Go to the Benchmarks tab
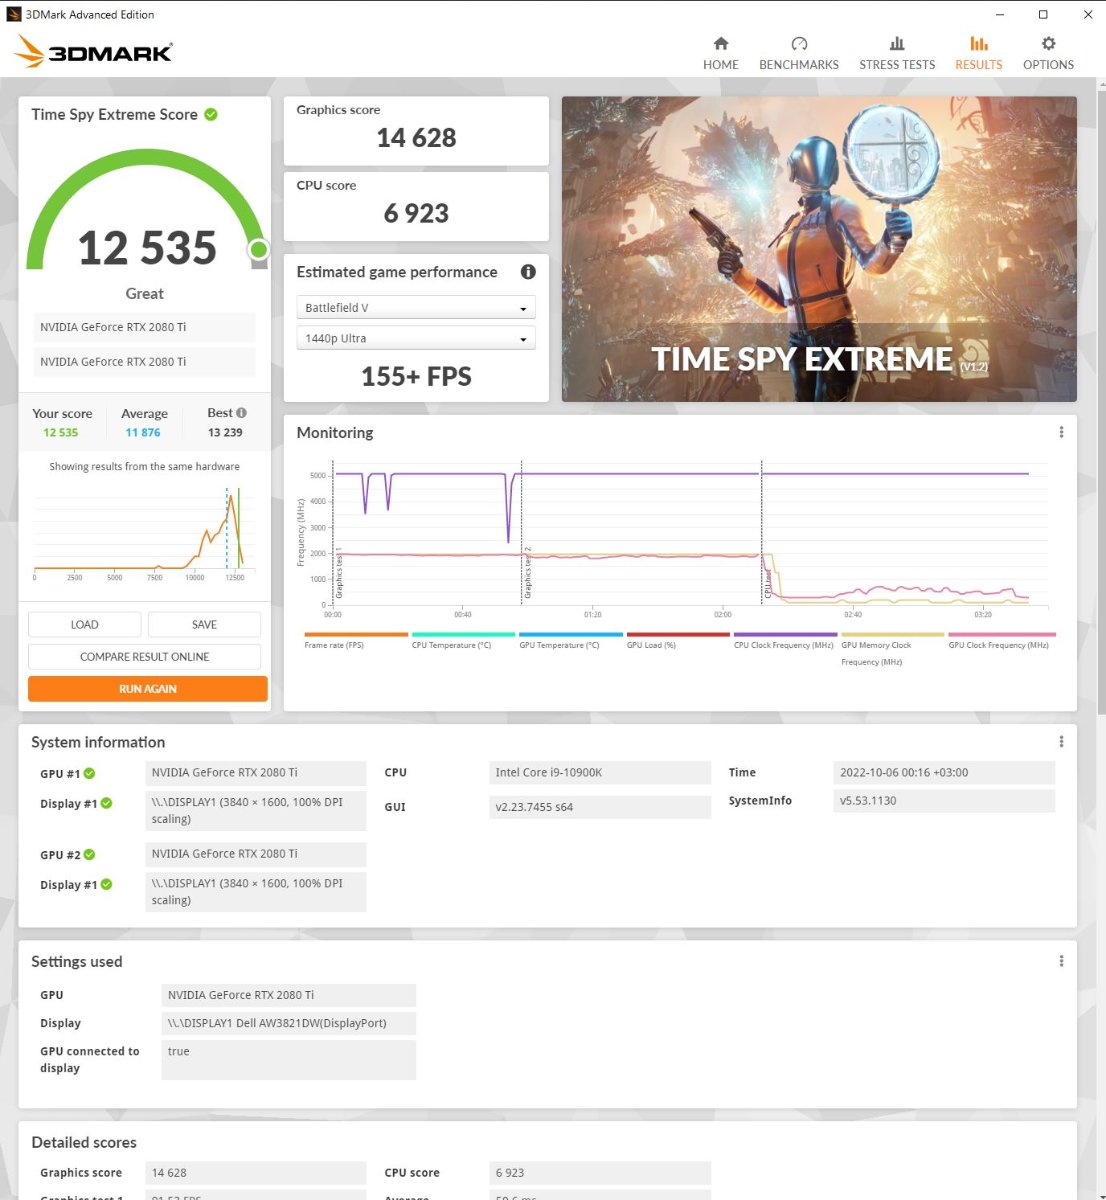This screenshot has height=1200, width=1106. click(798, 53)
